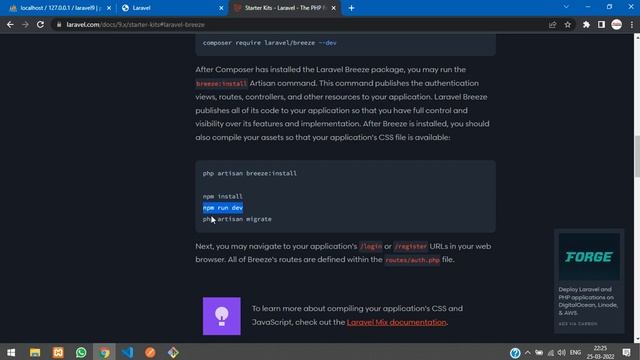Click the help question mark tray icon
The height and width of the screenshot is (360, 640).
pyautogui.click(x=515, y=352)
